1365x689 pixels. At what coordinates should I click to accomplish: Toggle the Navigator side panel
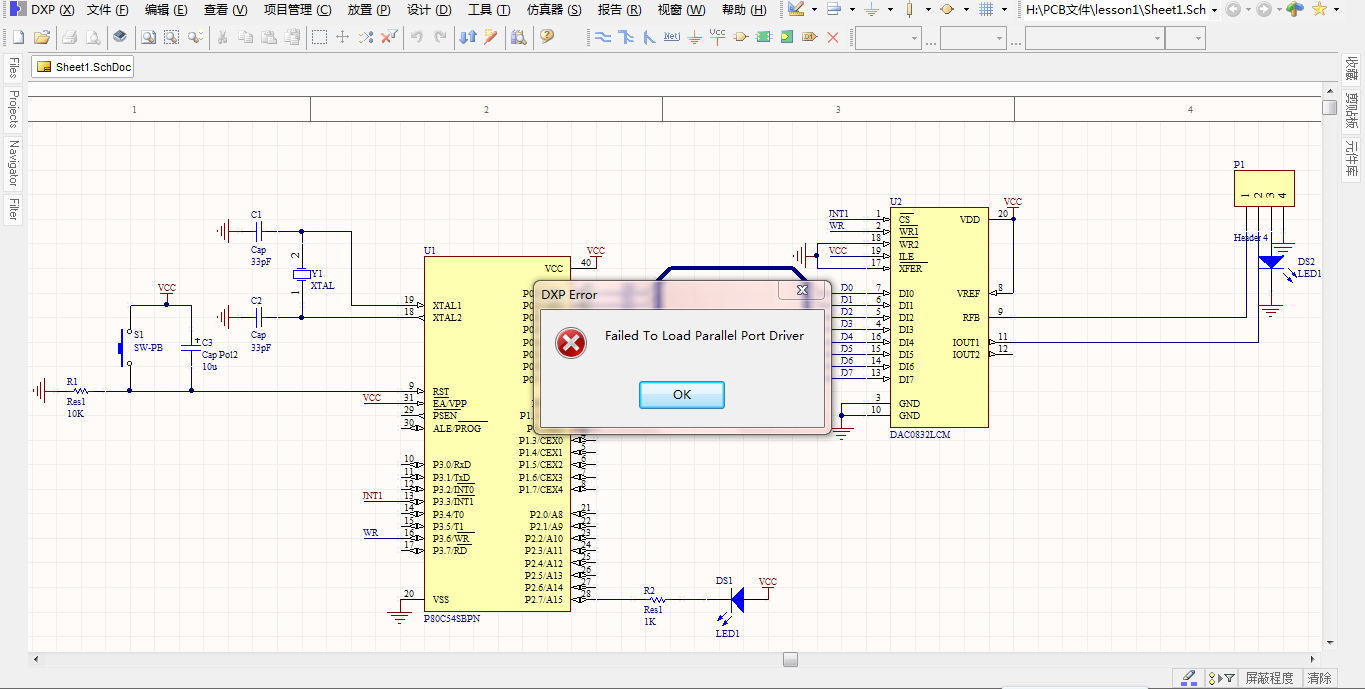(x=13, y=162)
